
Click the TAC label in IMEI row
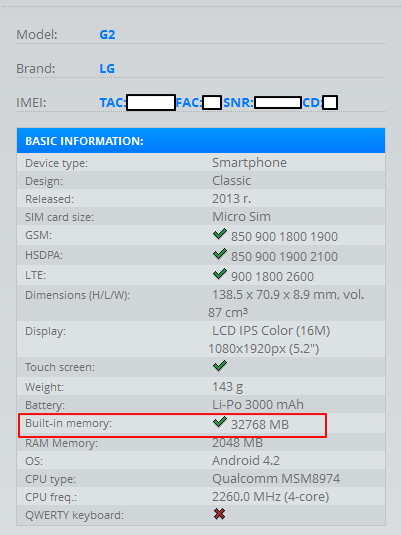(x=113, y=103)
